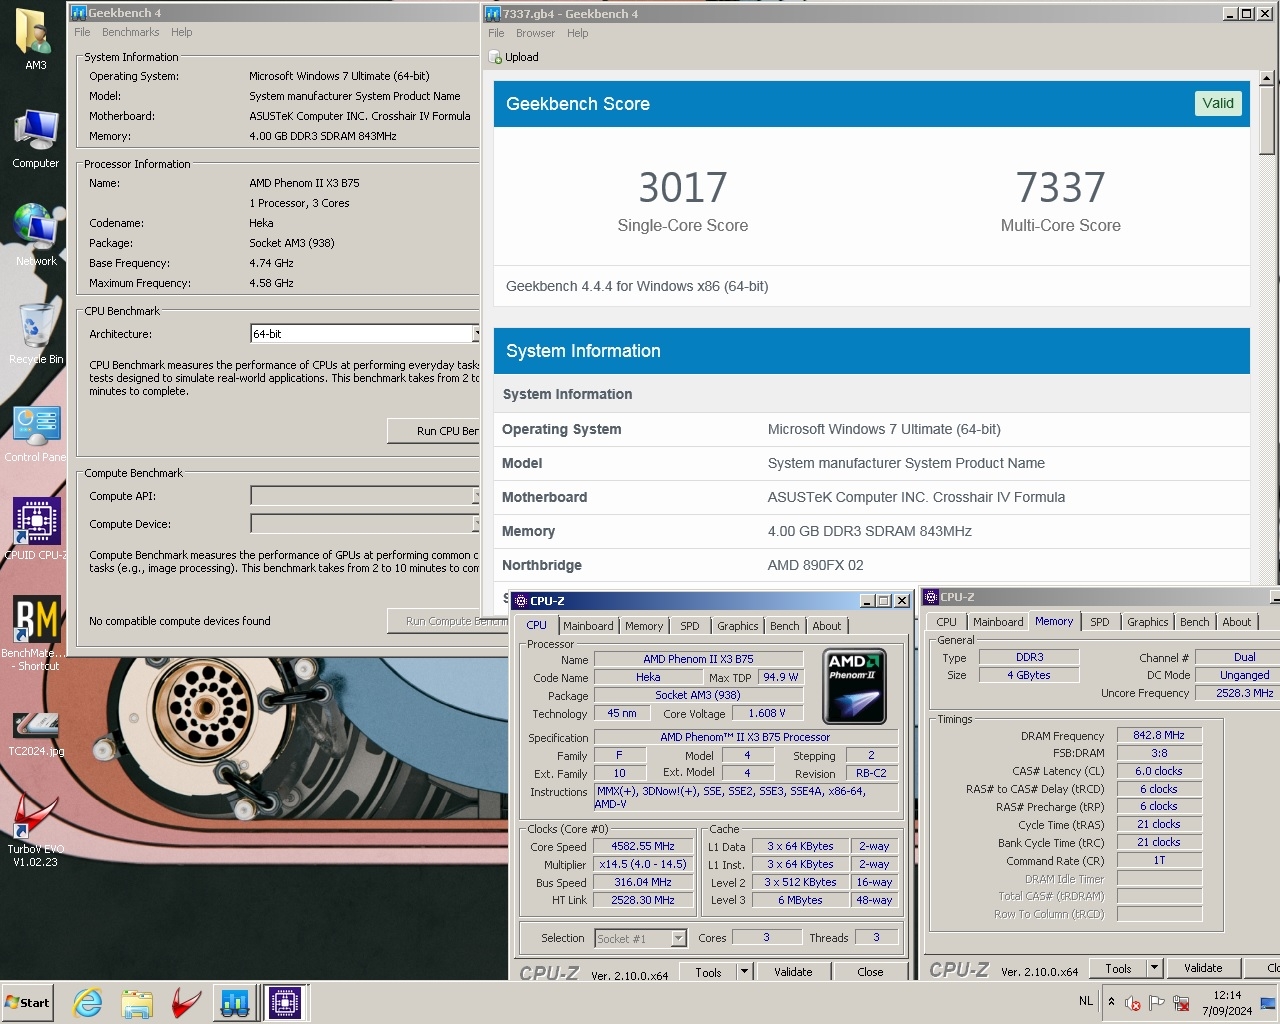The height and width of the screenshot is (1024, 1280).
Task: Select SPD tab in front CPU-Z window
Action: point(690,626)
